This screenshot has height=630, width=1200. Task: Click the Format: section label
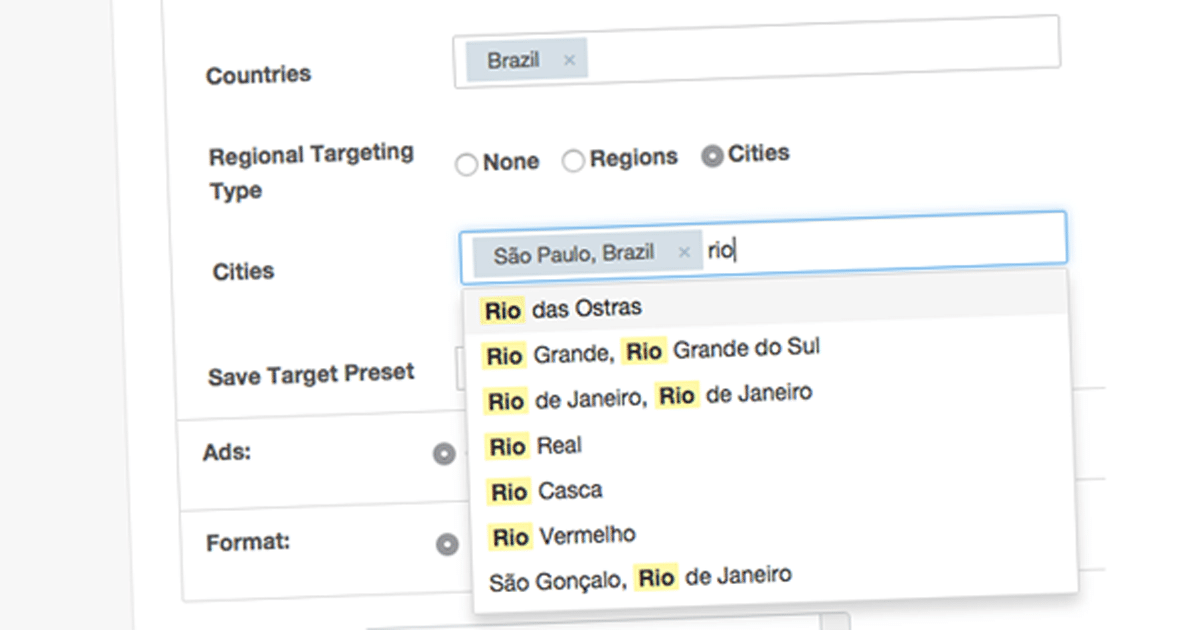(x=248, y=543)
